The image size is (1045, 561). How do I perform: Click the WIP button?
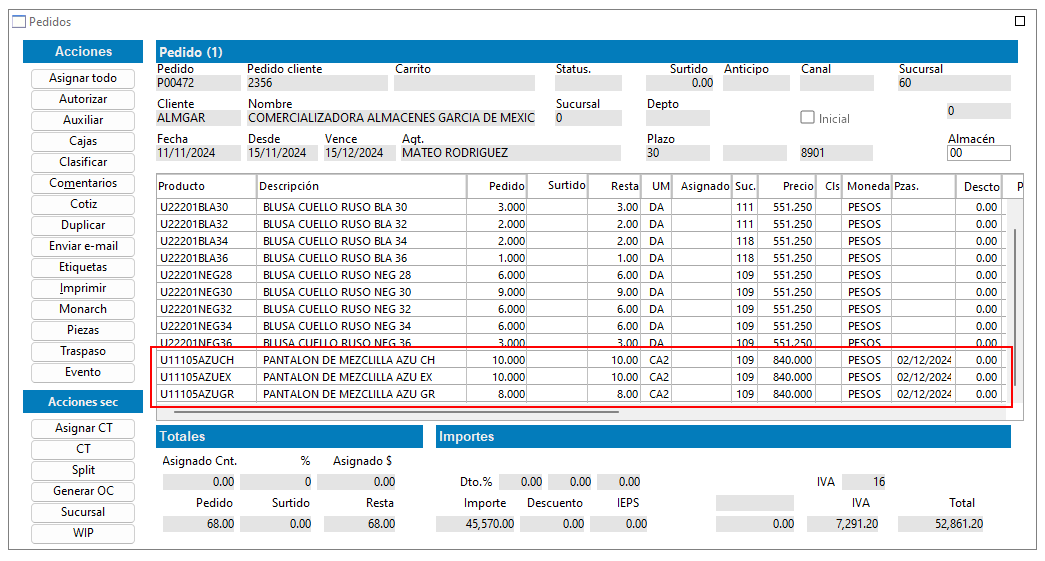click(x=83, y=533)
